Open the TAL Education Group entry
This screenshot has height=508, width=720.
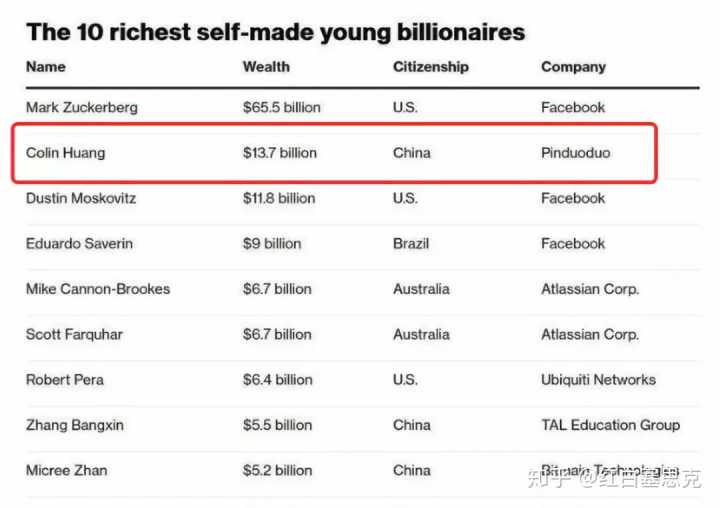pyautogui.click(x=610, y=425)
